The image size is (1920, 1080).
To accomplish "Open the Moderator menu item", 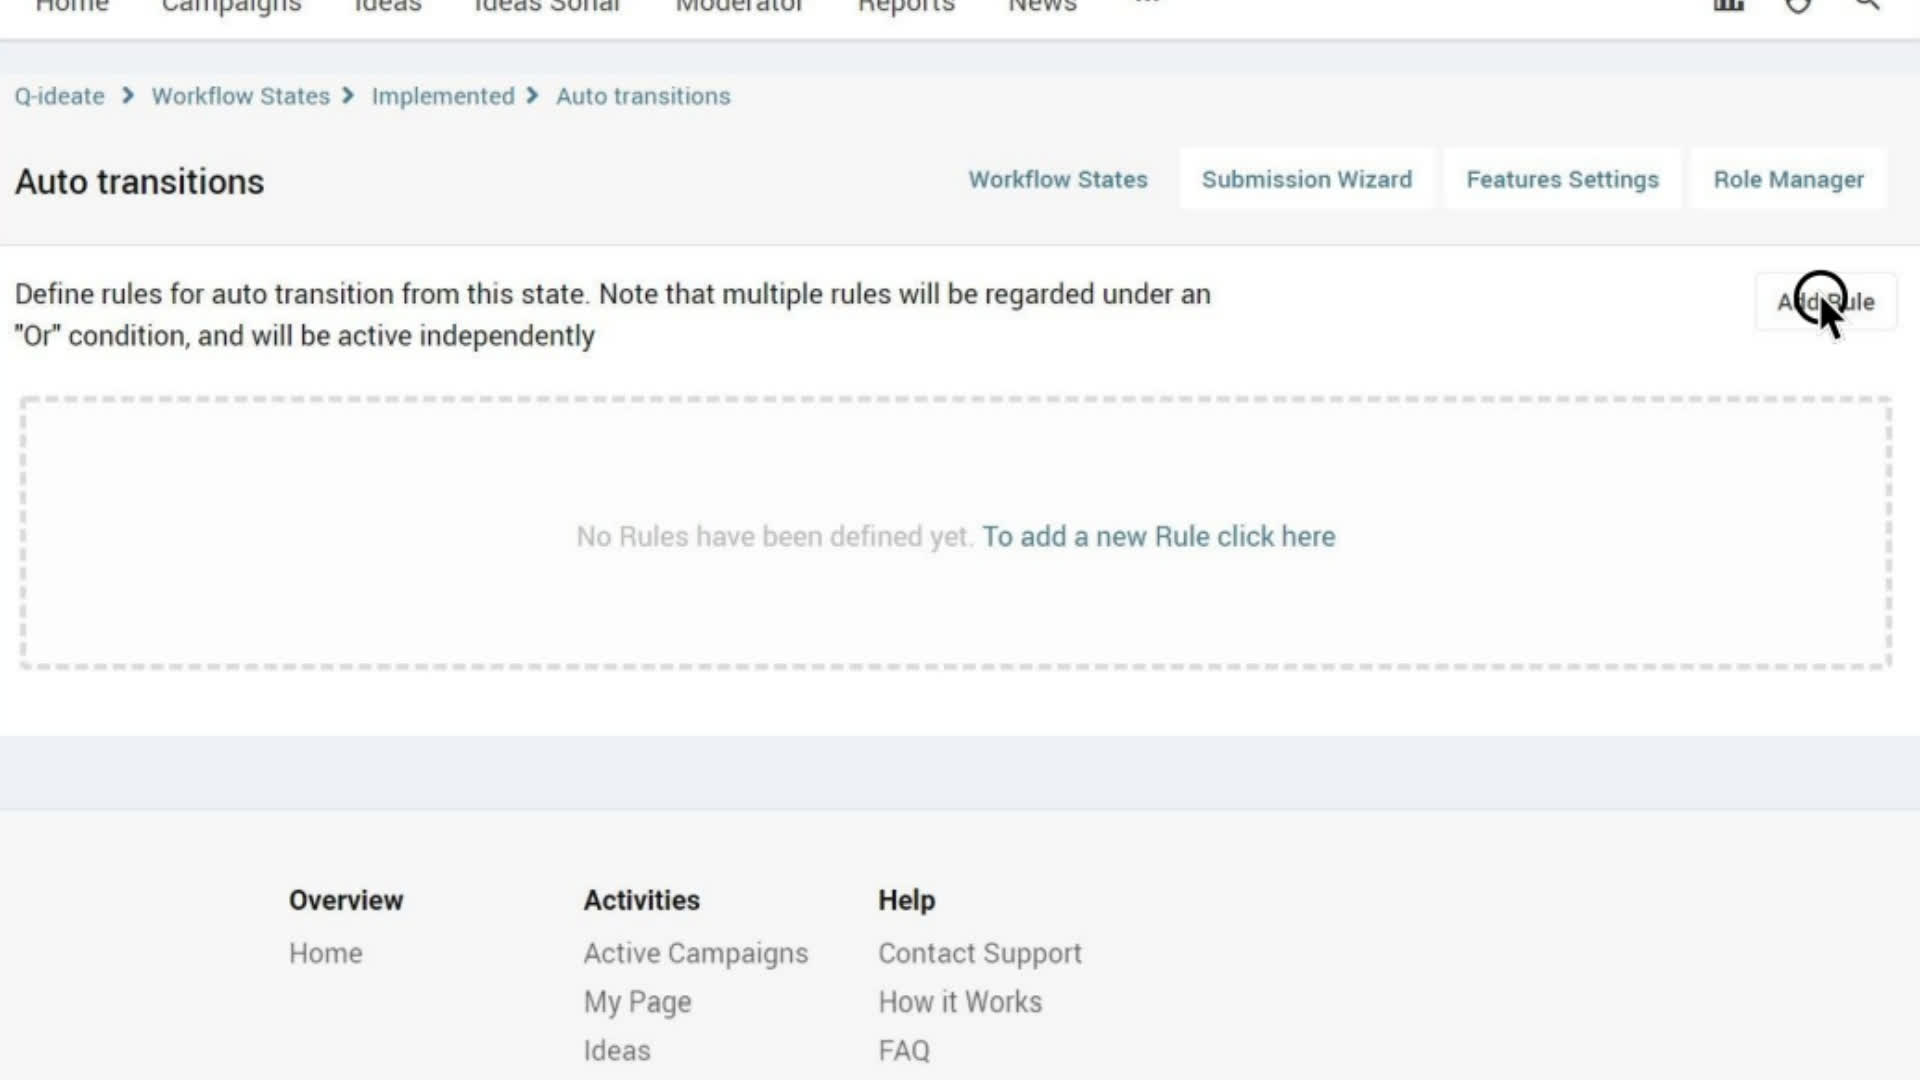I will tap(739, 7).
